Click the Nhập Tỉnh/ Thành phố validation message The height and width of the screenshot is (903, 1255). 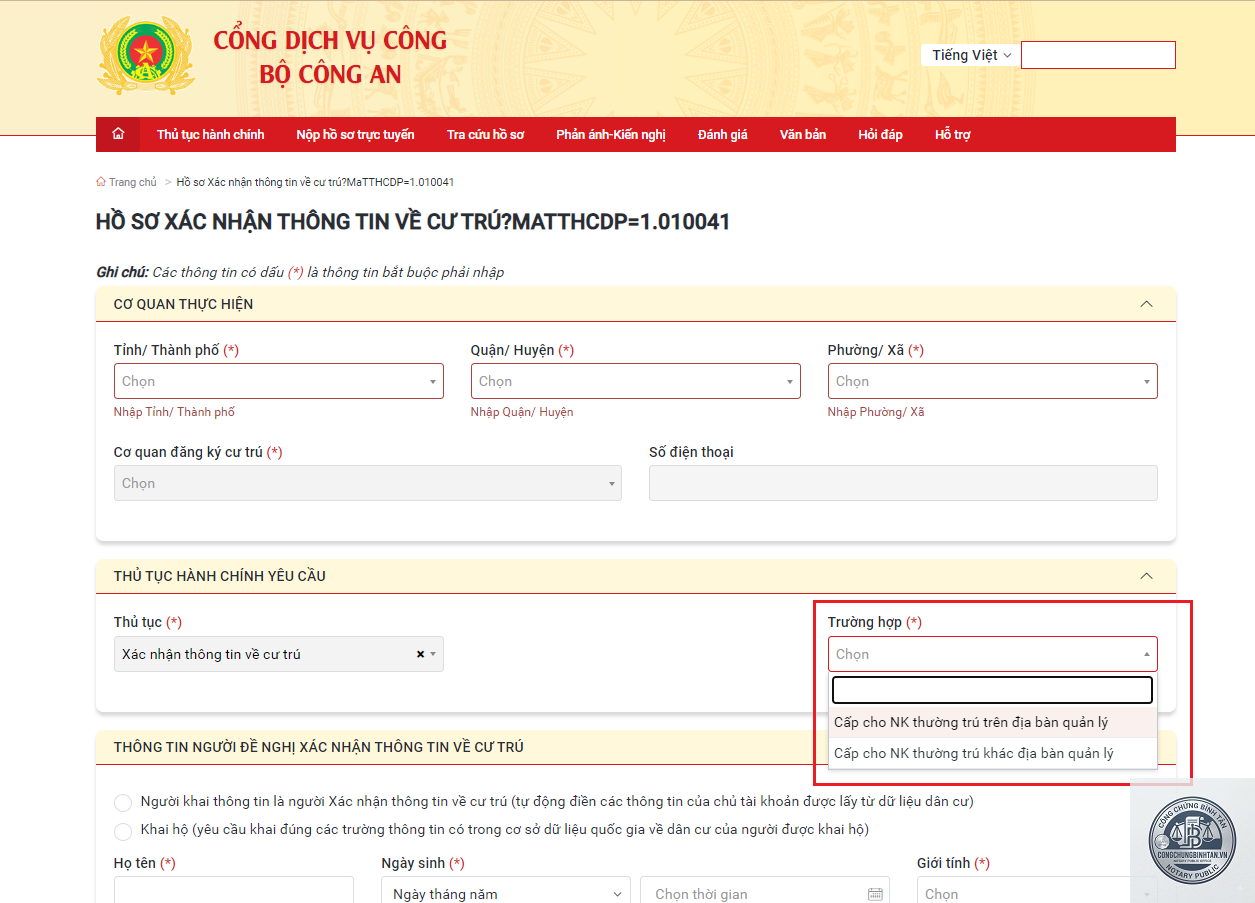click(x=175, y=412)
